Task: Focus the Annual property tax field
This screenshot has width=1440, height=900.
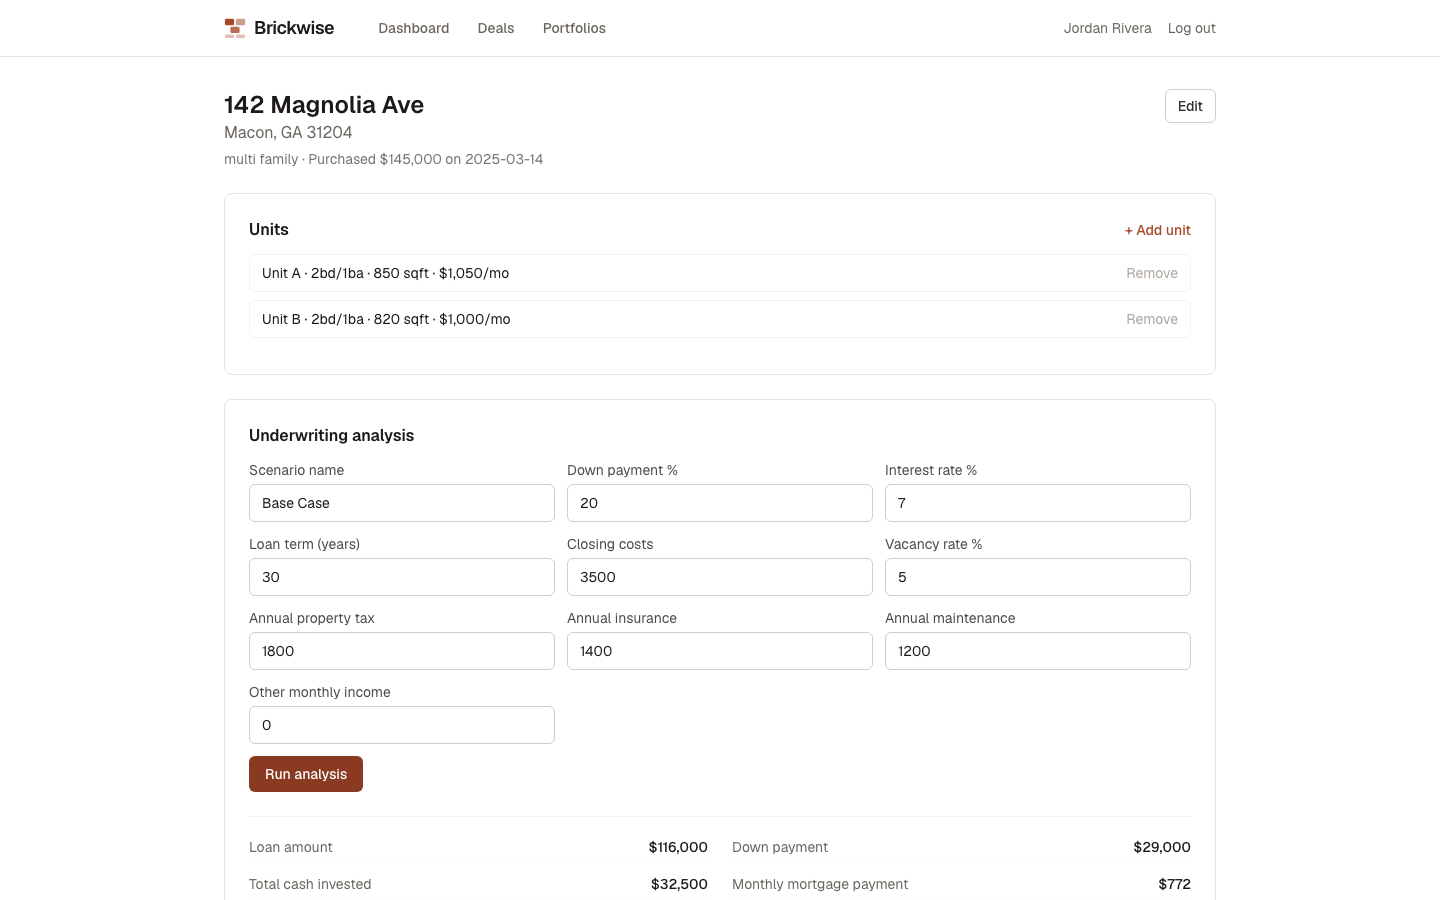Action: (402, 651)
